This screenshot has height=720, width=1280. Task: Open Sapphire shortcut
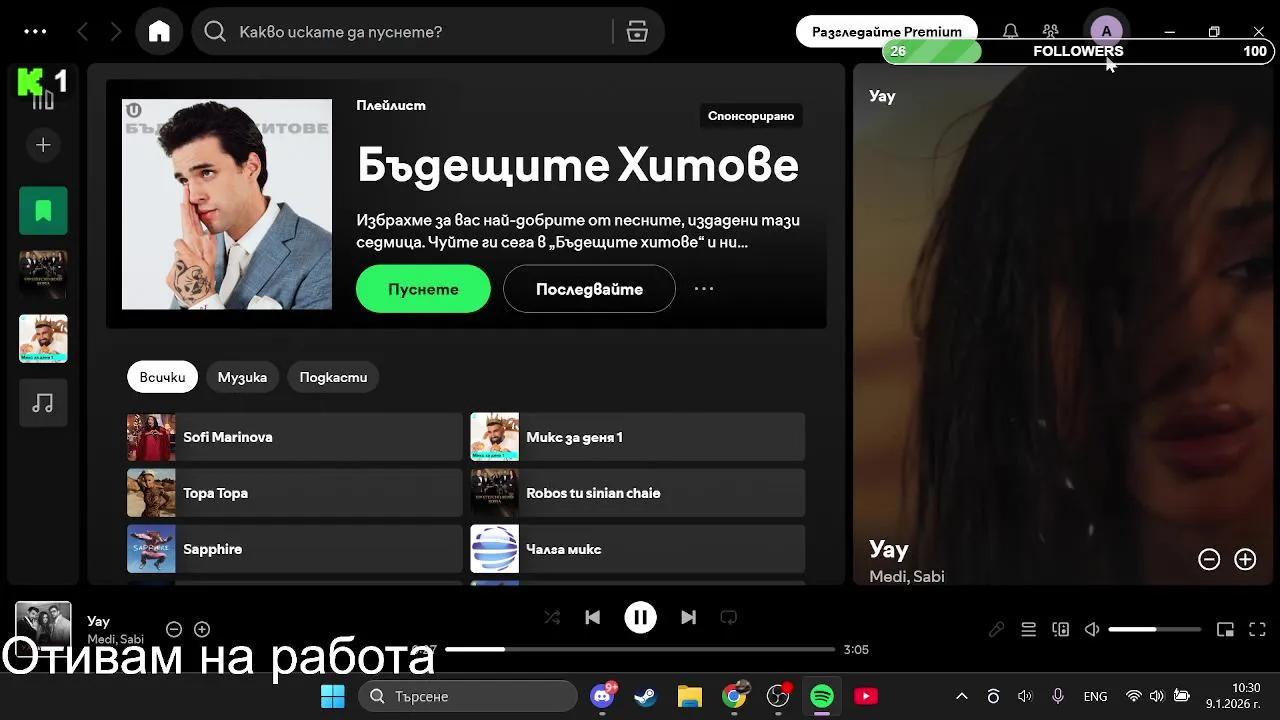pos(294,549)
